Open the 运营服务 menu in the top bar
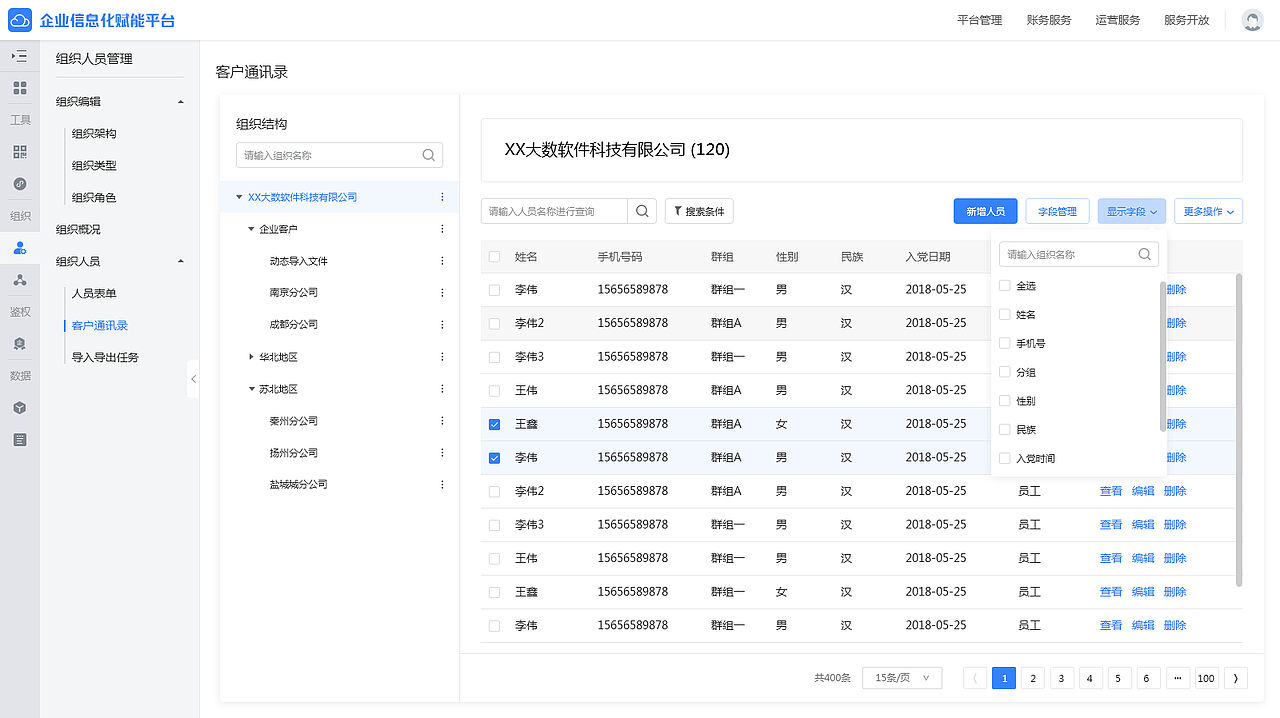Image resolution: width=1280 pixels, height=718 pixels. click(1117, 19)
